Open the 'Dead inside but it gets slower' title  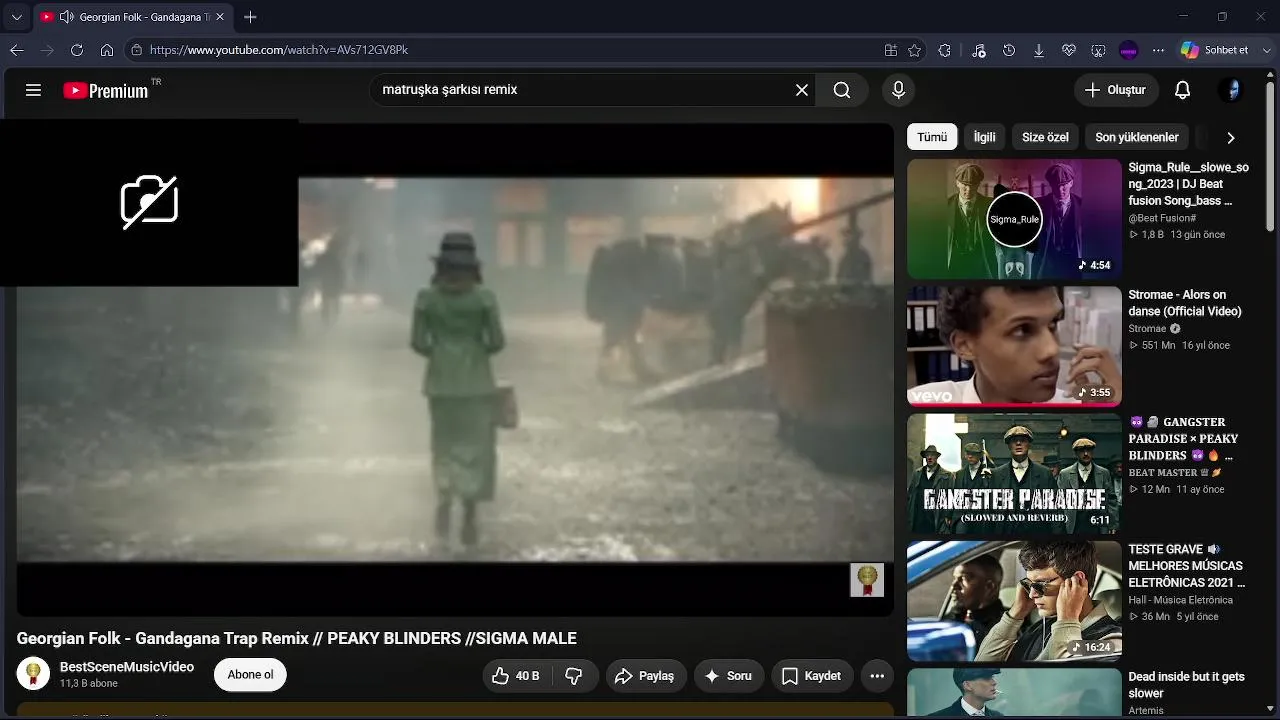(x=1186, y=685)
